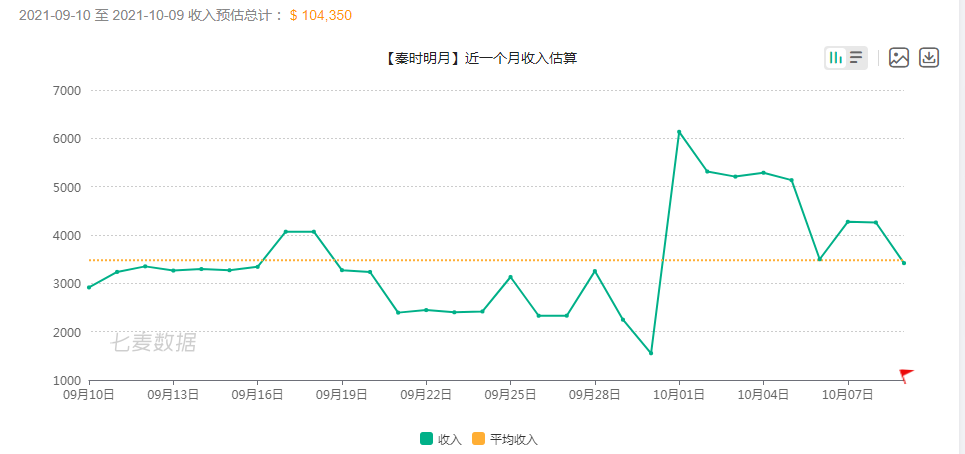Select the last data point on 10月09日

(903, 263)
